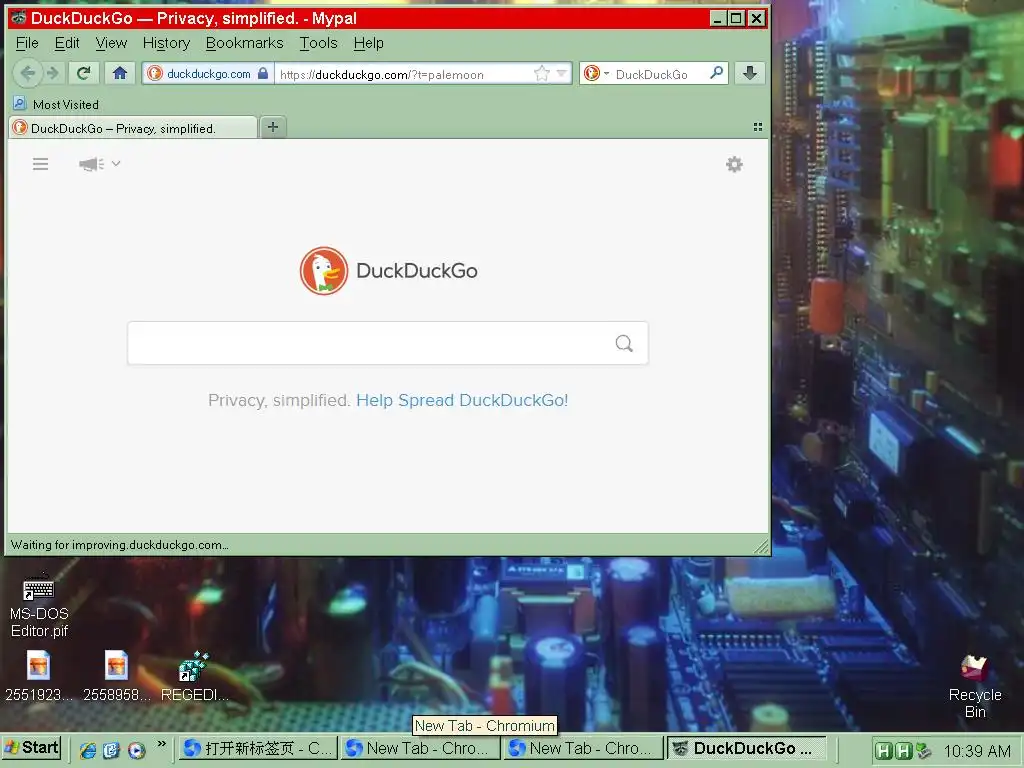
Task: Open the search engine selector dropdown
Action: click(596, 73)
